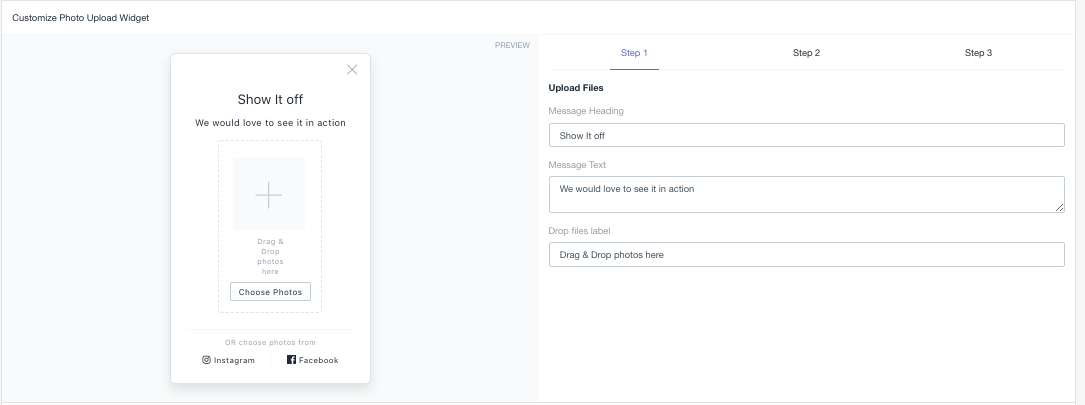Click the plus icon in the drop zone

click(268, 195)
